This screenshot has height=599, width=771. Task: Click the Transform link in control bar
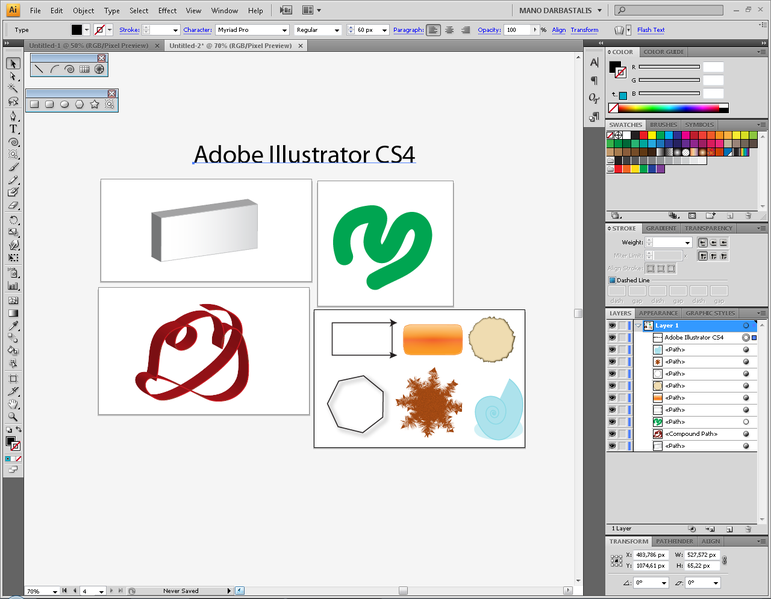[584, 30]
